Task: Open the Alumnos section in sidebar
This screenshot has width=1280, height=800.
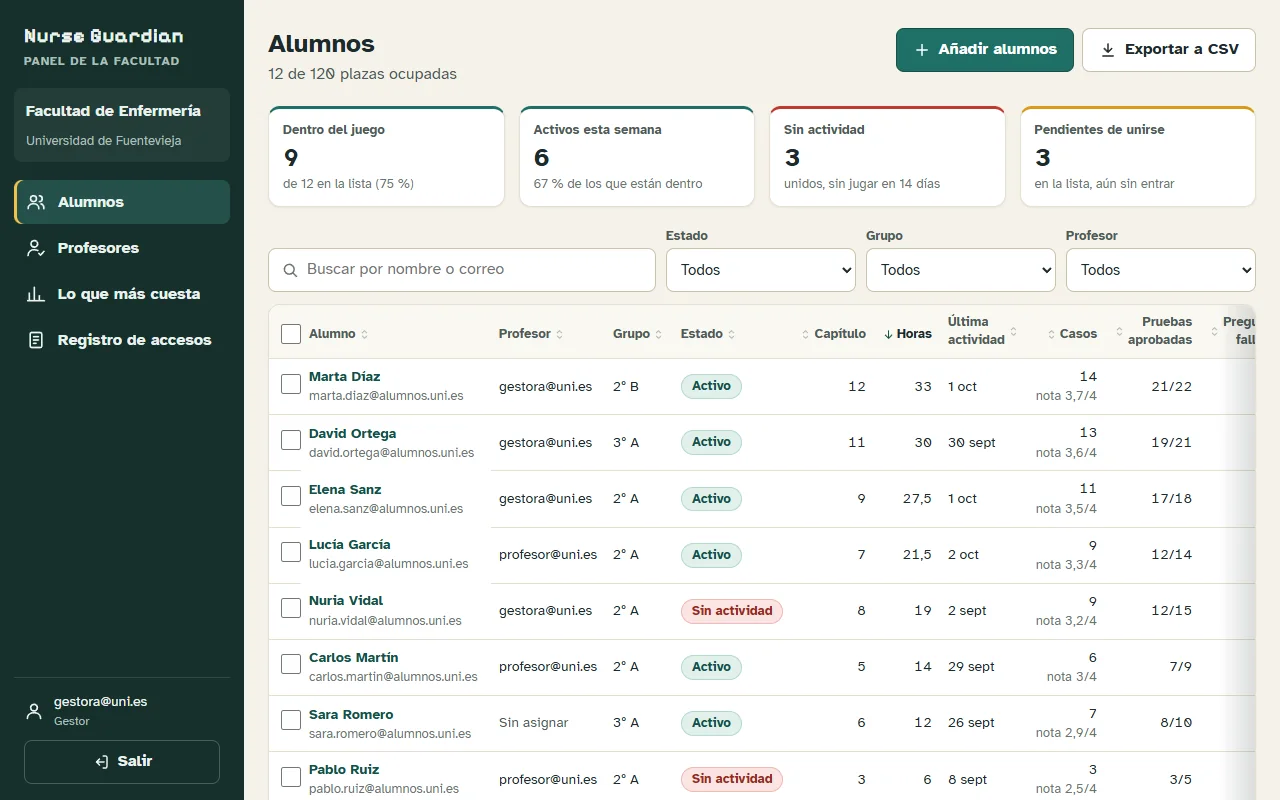Action: [x=122, y=202]
